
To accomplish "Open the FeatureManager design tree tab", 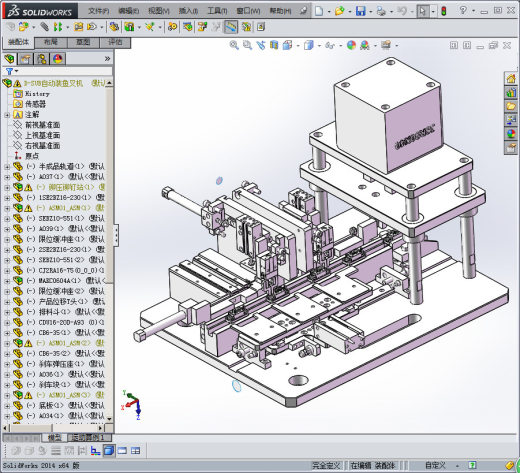I will 9,59.
